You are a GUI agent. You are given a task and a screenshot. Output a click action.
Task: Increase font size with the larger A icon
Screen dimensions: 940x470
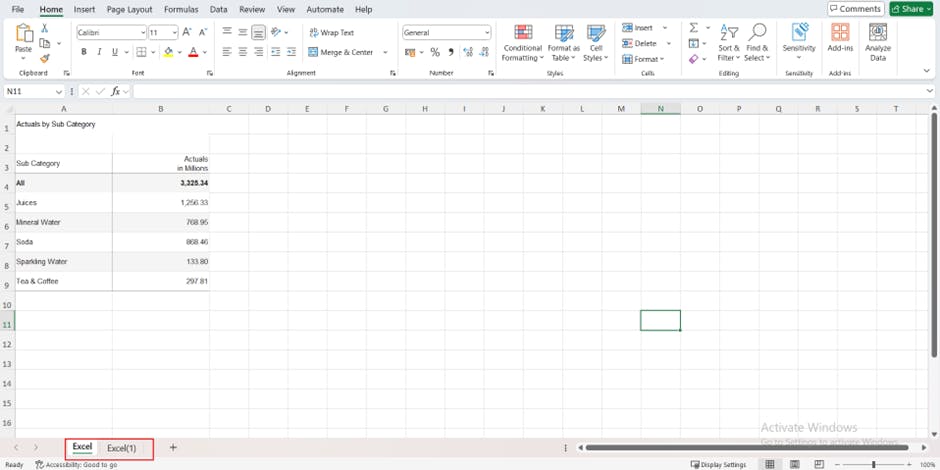point(186,32)
